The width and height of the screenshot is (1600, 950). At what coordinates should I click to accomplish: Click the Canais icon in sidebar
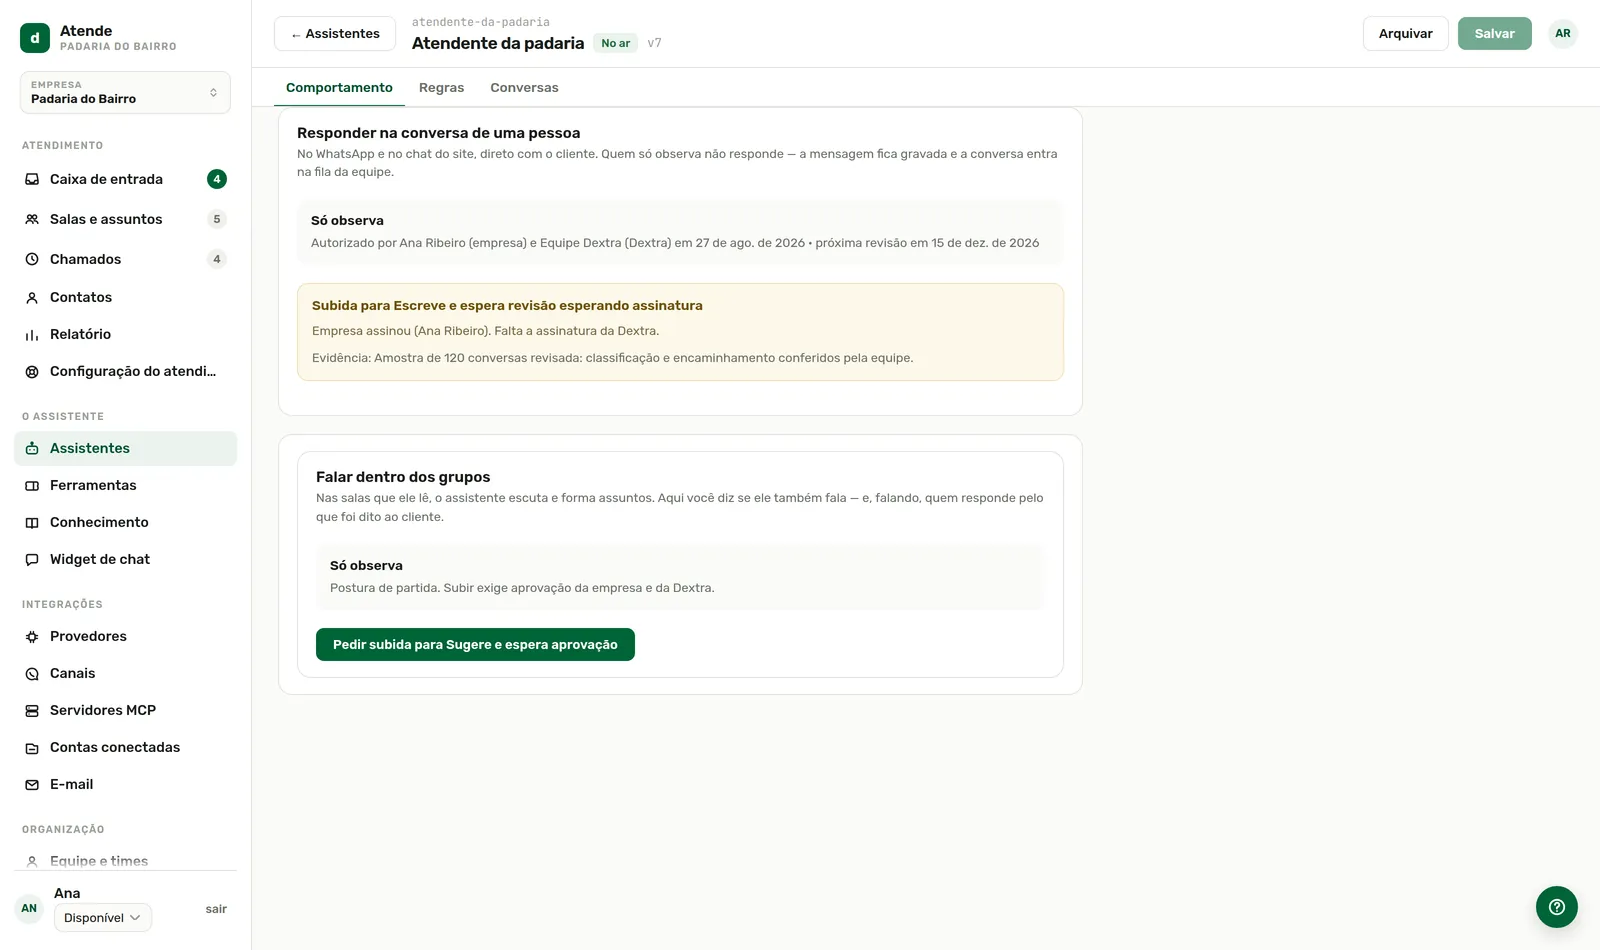[32, 673]
